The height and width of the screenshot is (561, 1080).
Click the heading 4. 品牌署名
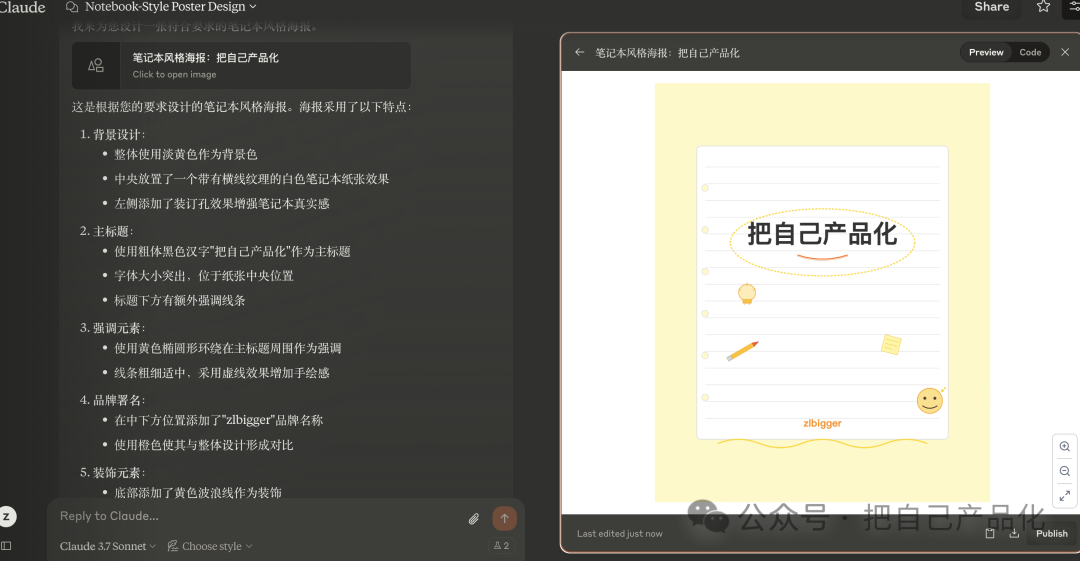tap(112, 400)
